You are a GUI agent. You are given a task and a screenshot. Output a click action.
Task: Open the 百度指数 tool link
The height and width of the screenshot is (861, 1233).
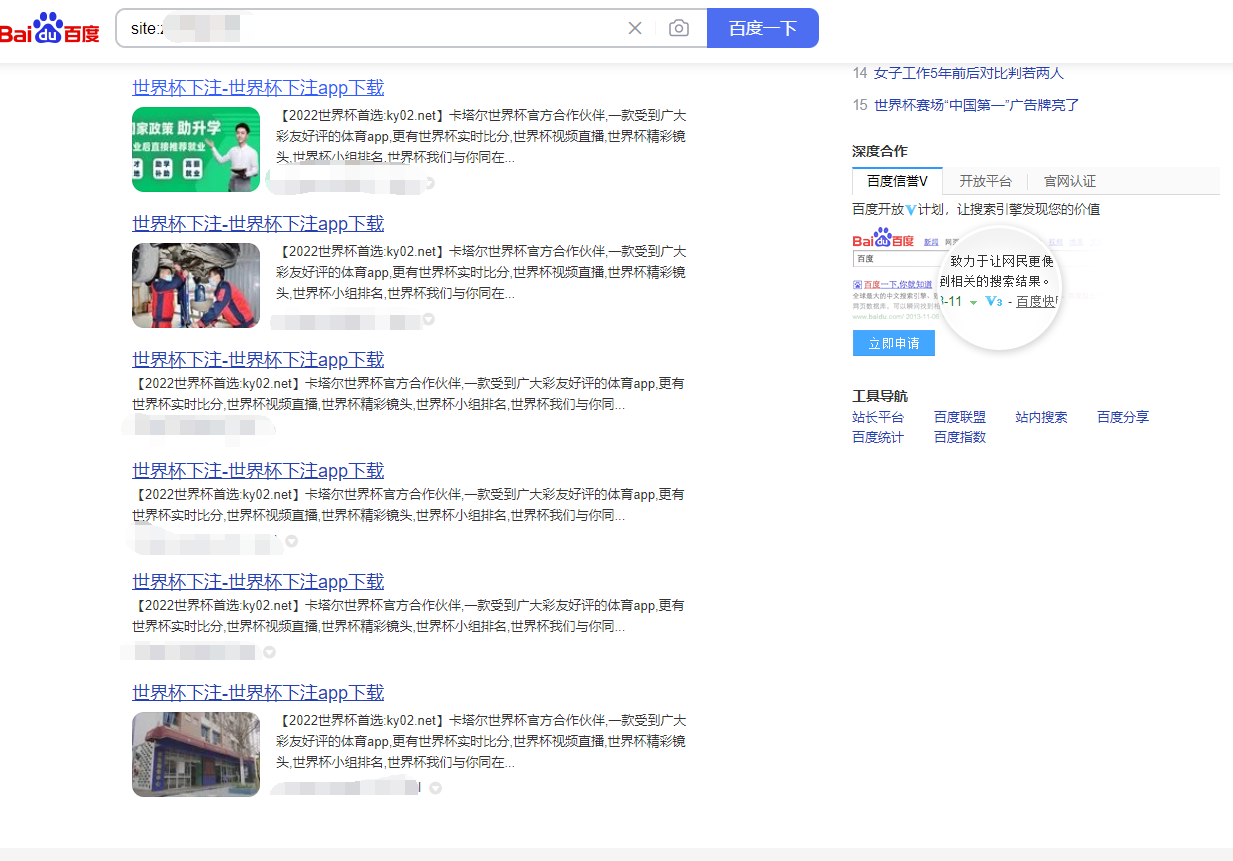960,437
